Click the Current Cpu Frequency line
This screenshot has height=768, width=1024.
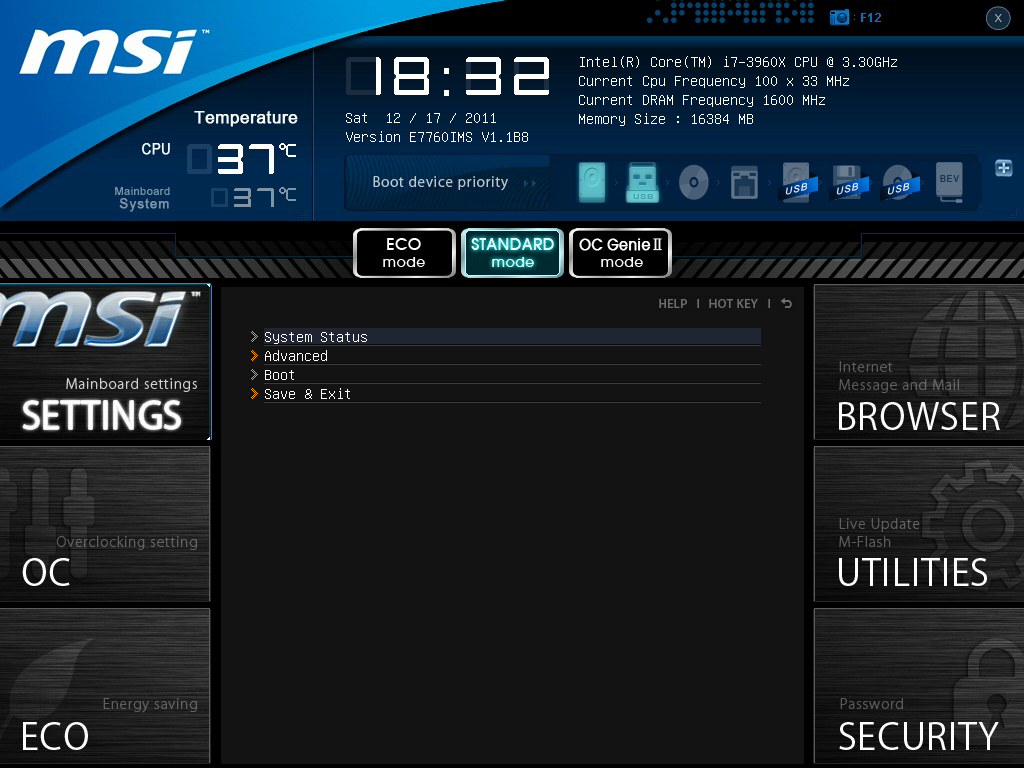tap(714, 81)
